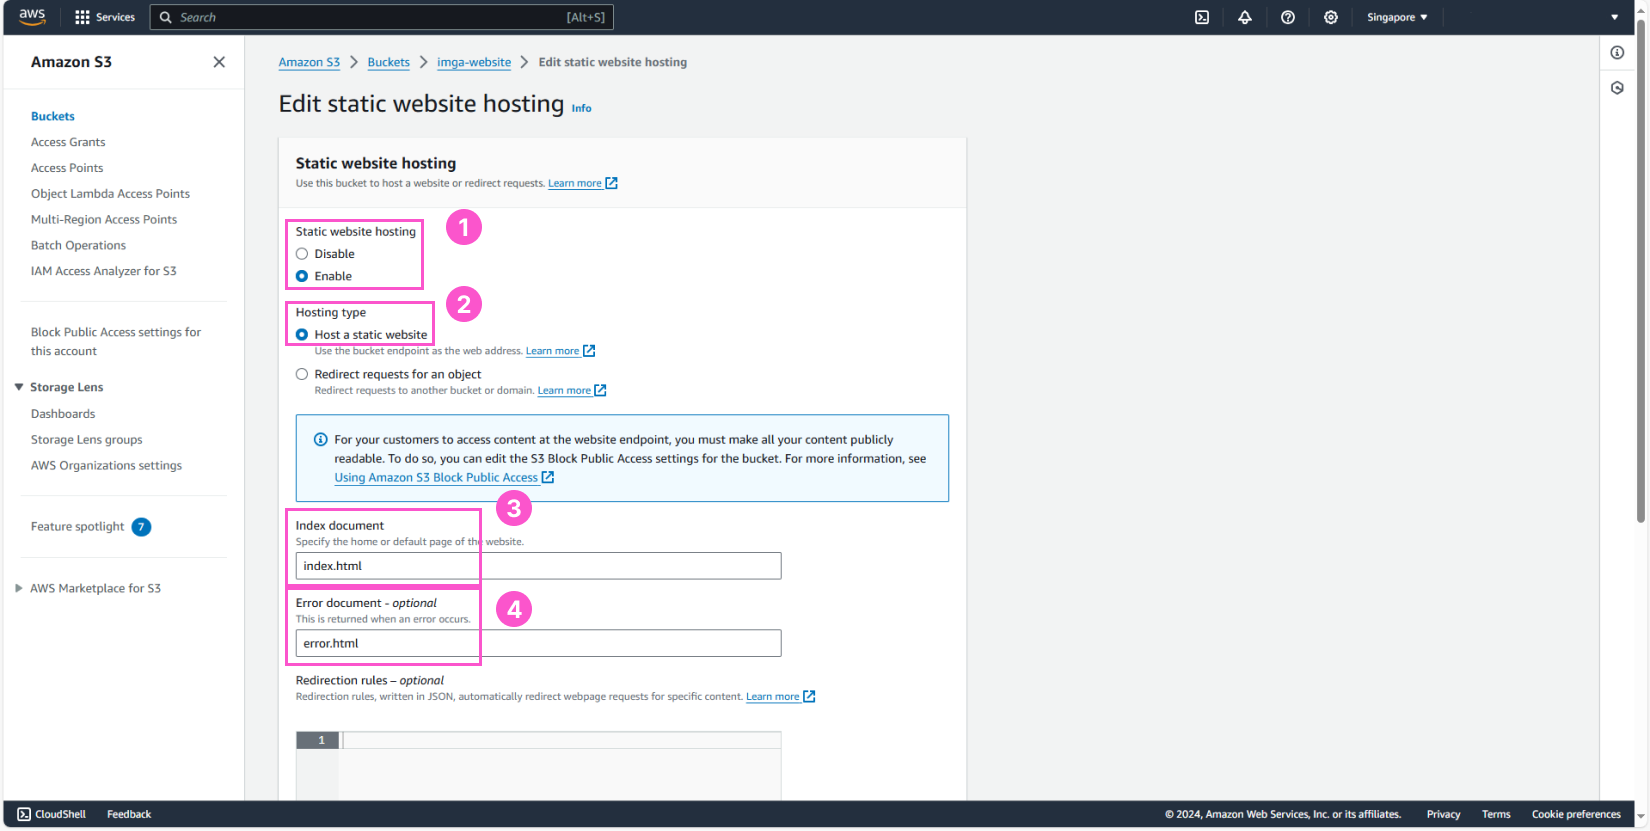Open Privacy link in footer

tap(1443, 814)
